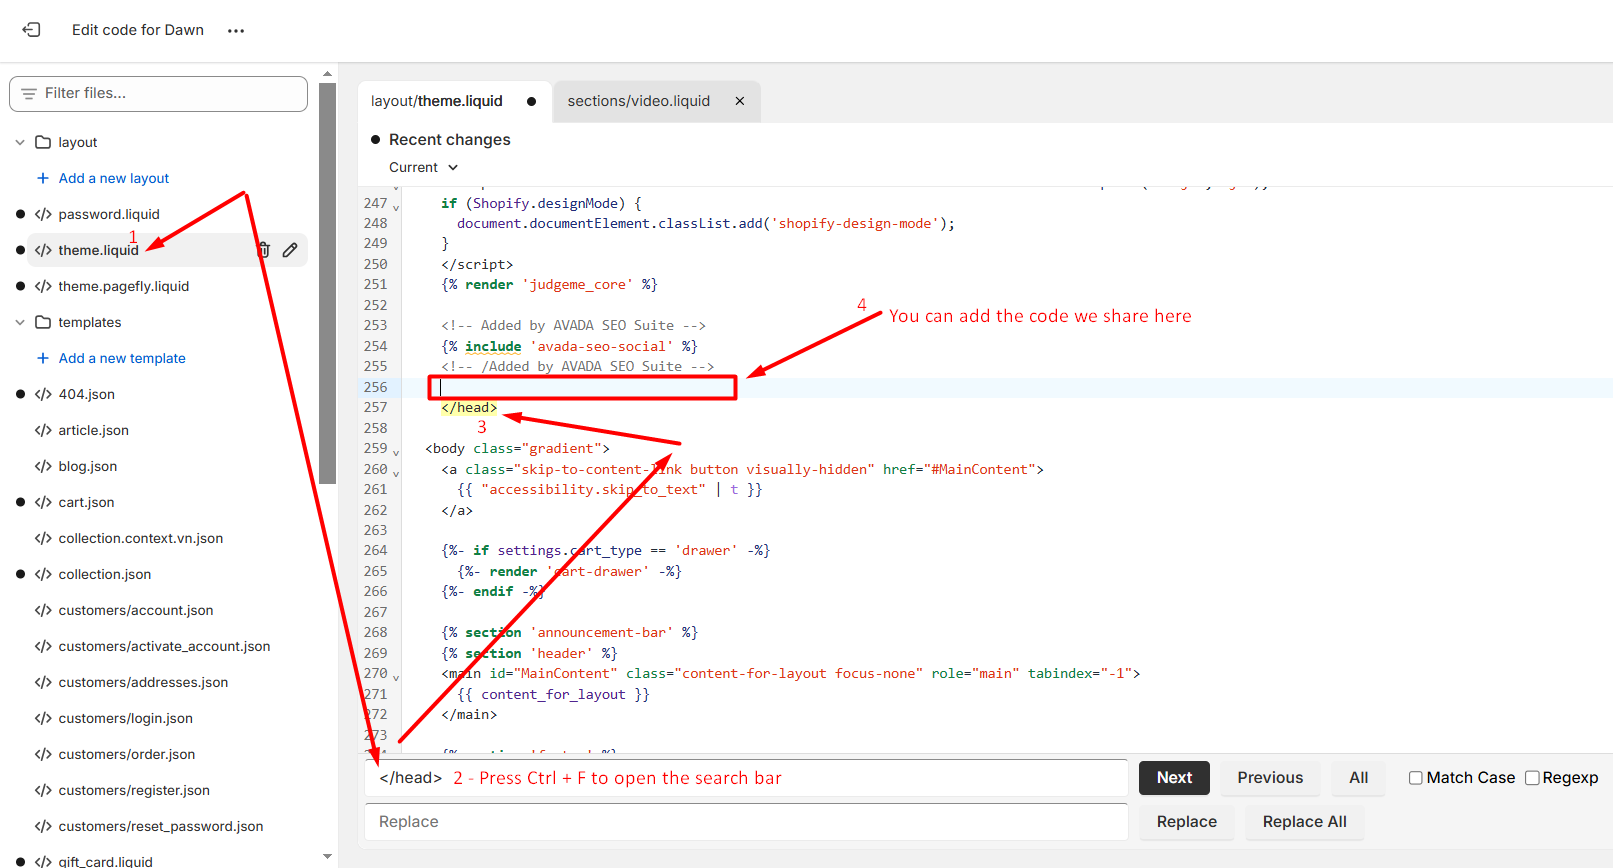1613x868 pixels.
Task: Open collection.context.vn.json file
Action: 141,538
